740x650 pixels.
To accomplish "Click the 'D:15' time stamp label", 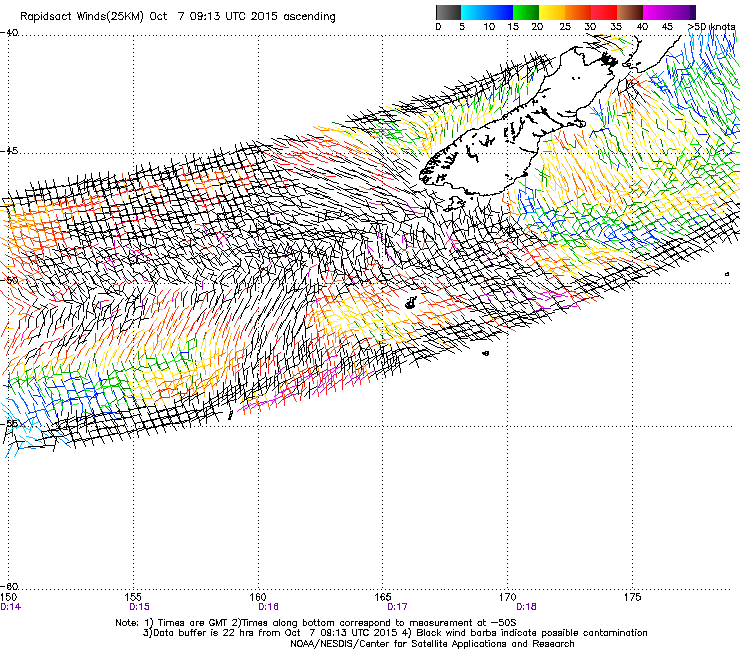I will [139, 607].
